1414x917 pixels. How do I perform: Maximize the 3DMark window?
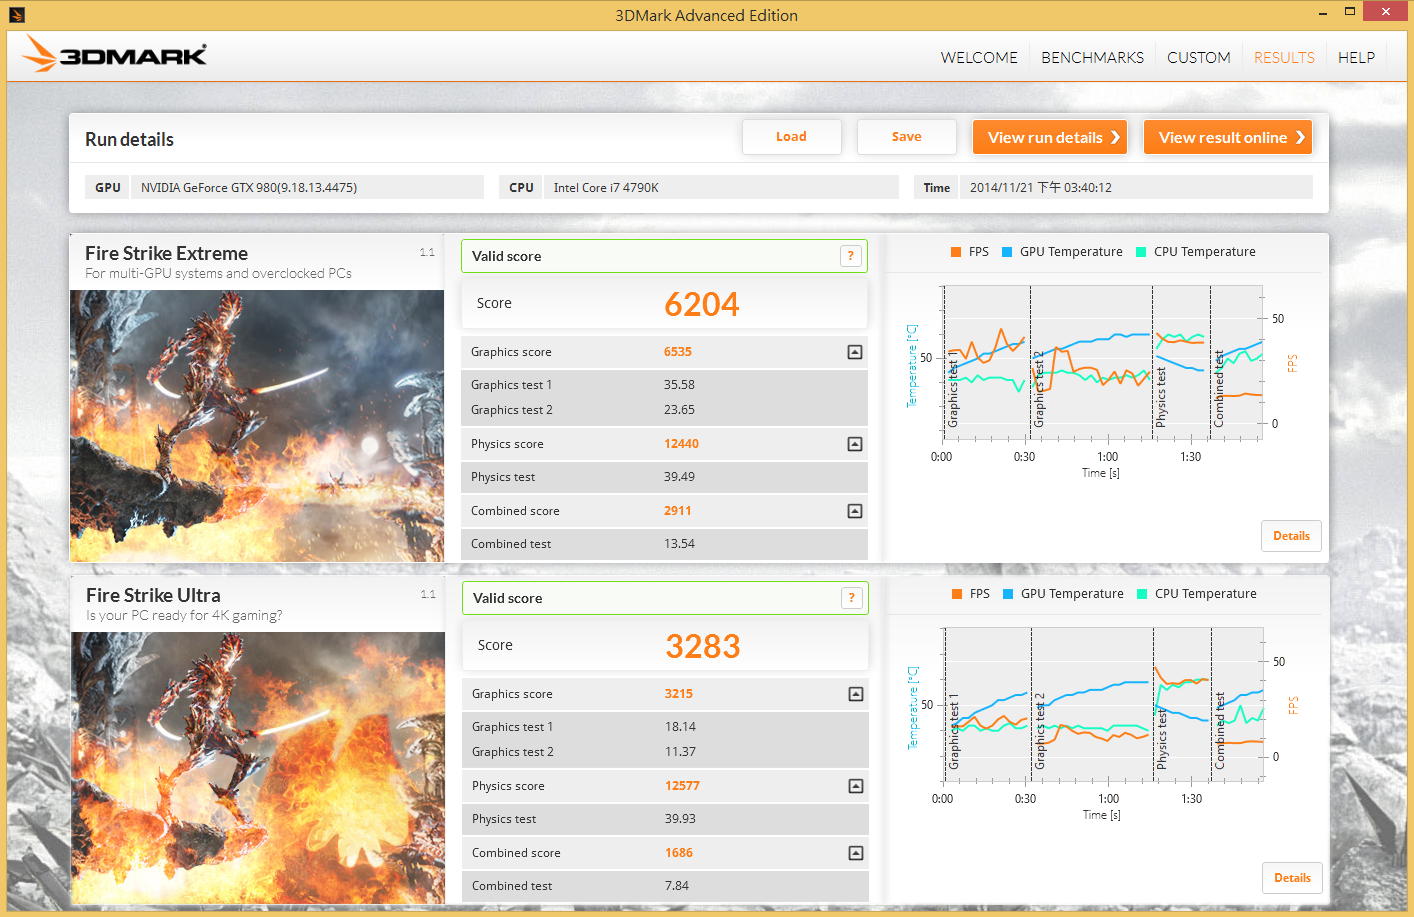coord(1349,12)
